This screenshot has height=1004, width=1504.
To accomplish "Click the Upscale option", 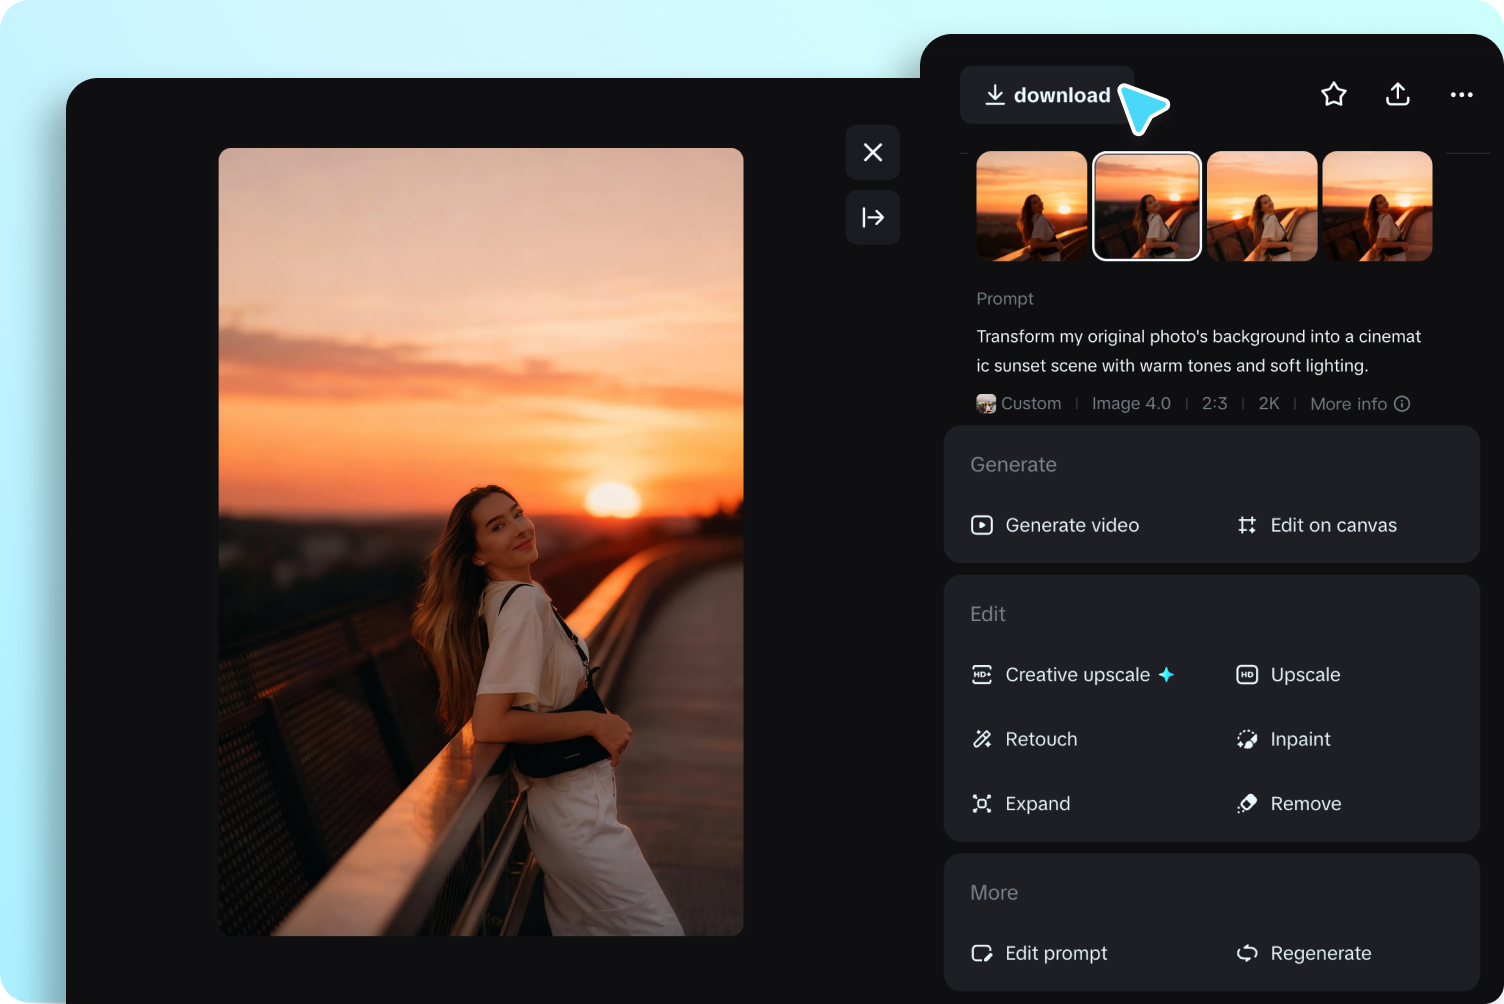I will [1288, 675].
